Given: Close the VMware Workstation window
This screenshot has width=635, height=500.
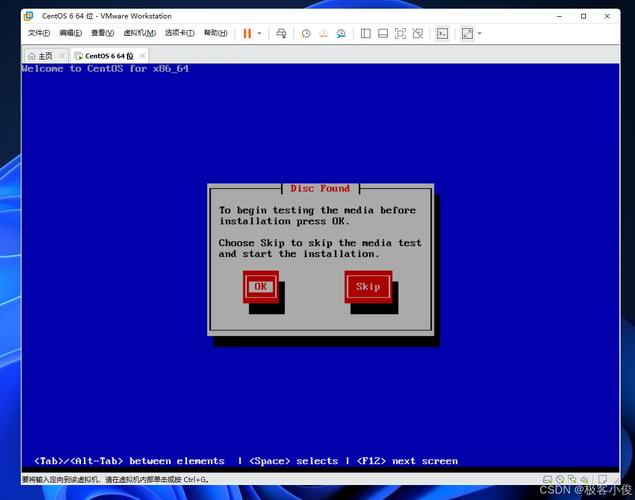Looking at the screenshot, I should point(607,16).
